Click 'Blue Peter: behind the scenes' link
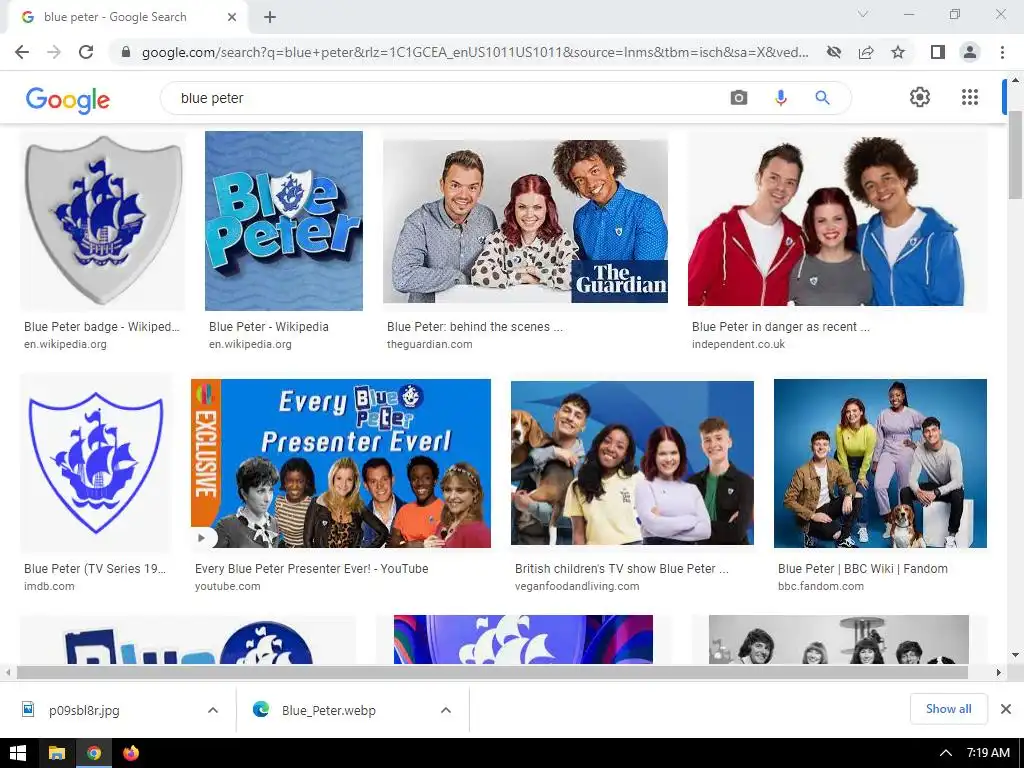The image size is (1024, 768). (x=474, y=327)
